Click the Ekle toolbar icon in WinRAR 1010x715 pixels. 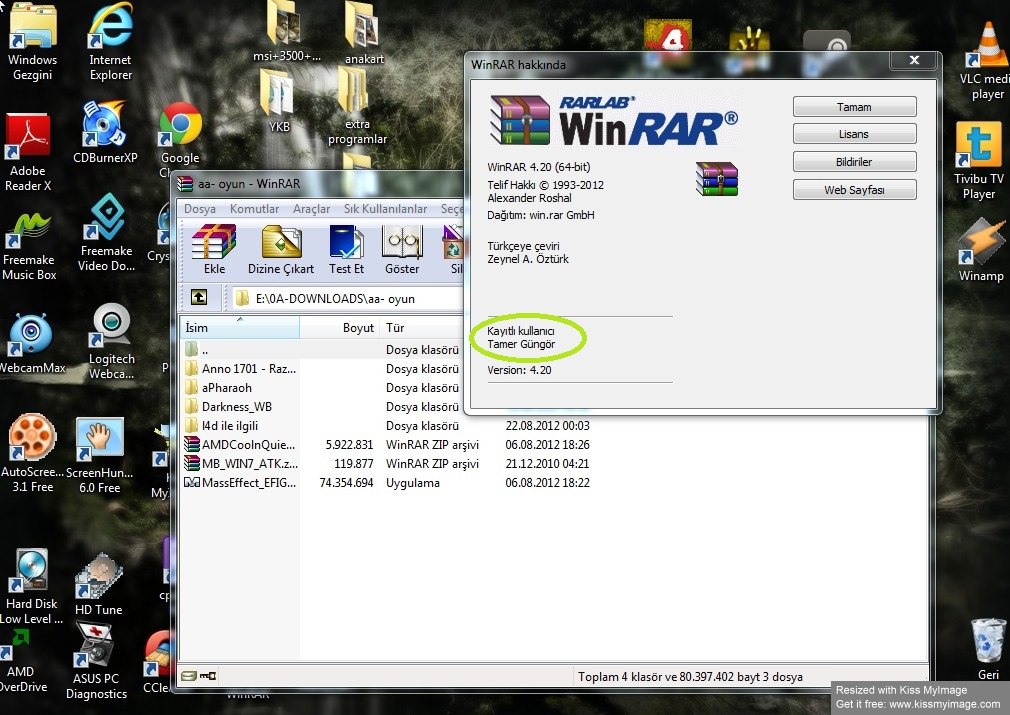[214, 249]
